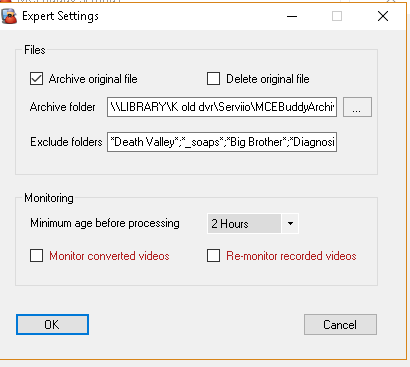The width and height of the screenshot is (410, 367).
Task: Click the Expert Settings title bar text
Action: pyautogui.click(x=60, y=16)
